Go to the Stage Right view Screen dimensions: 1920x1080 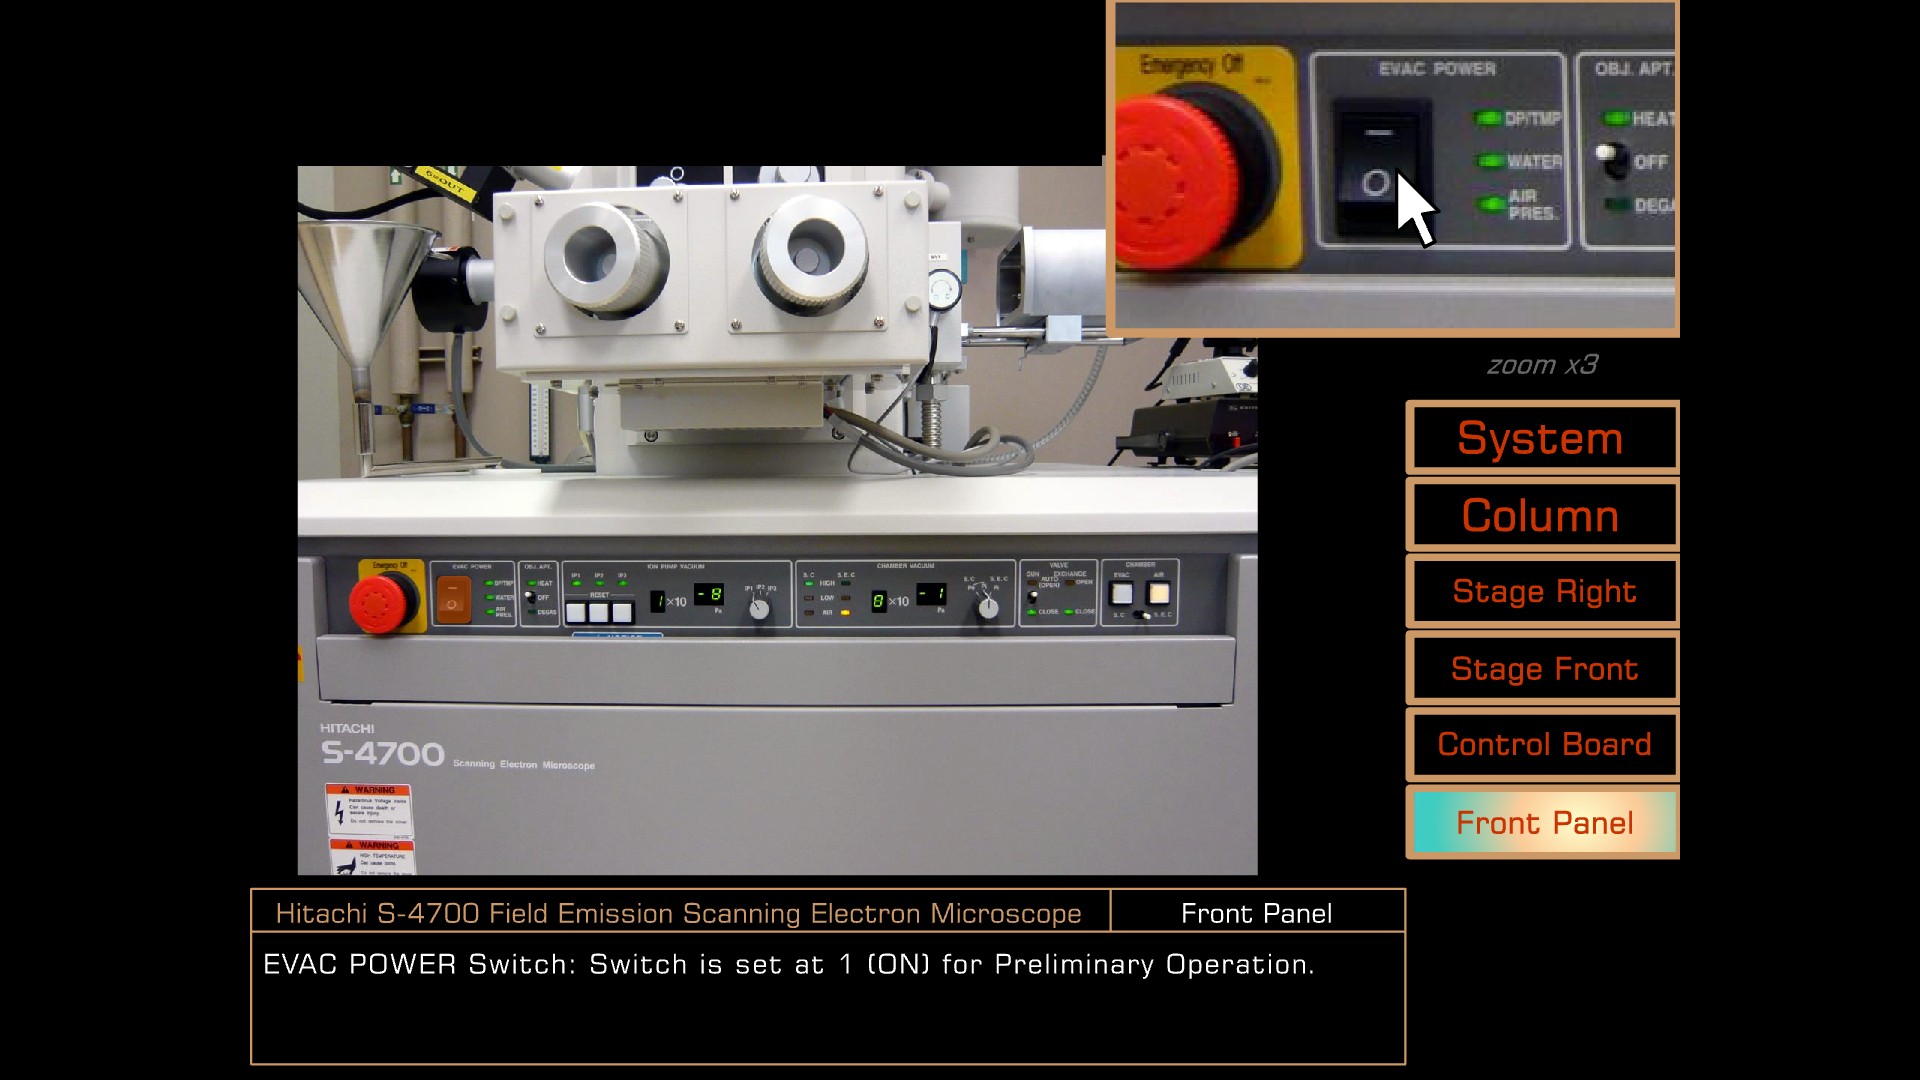pos(1541,592)
